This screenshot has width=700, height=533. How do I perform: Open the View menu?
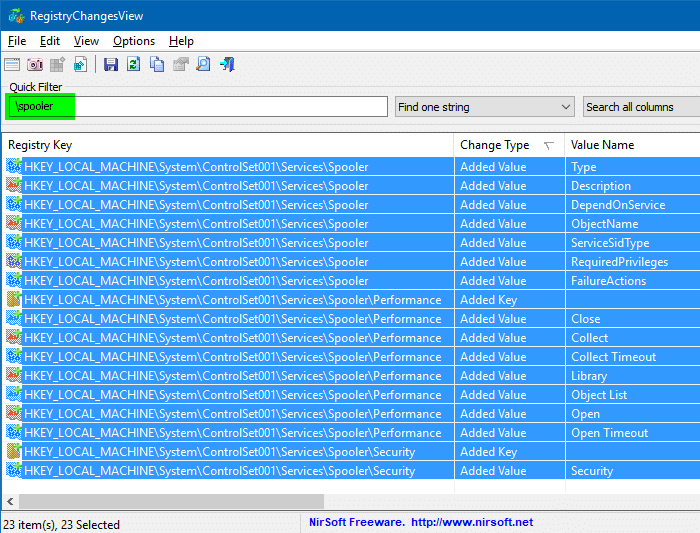pos(86,41)
